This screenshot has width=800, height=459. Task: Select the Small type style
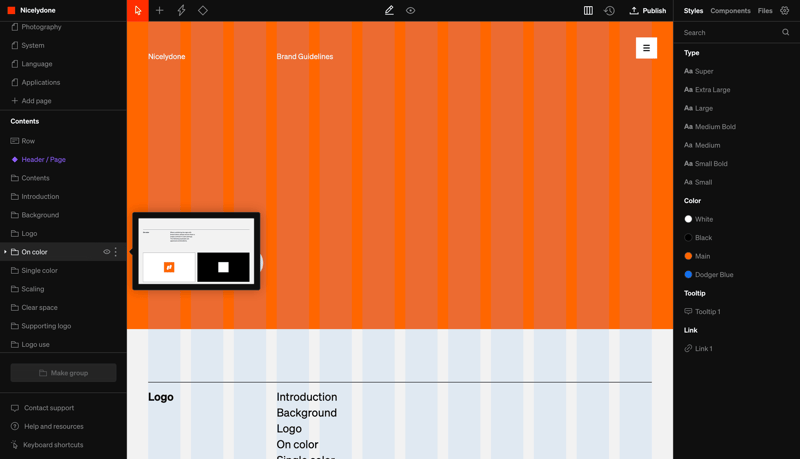click(x=698, y=182)
